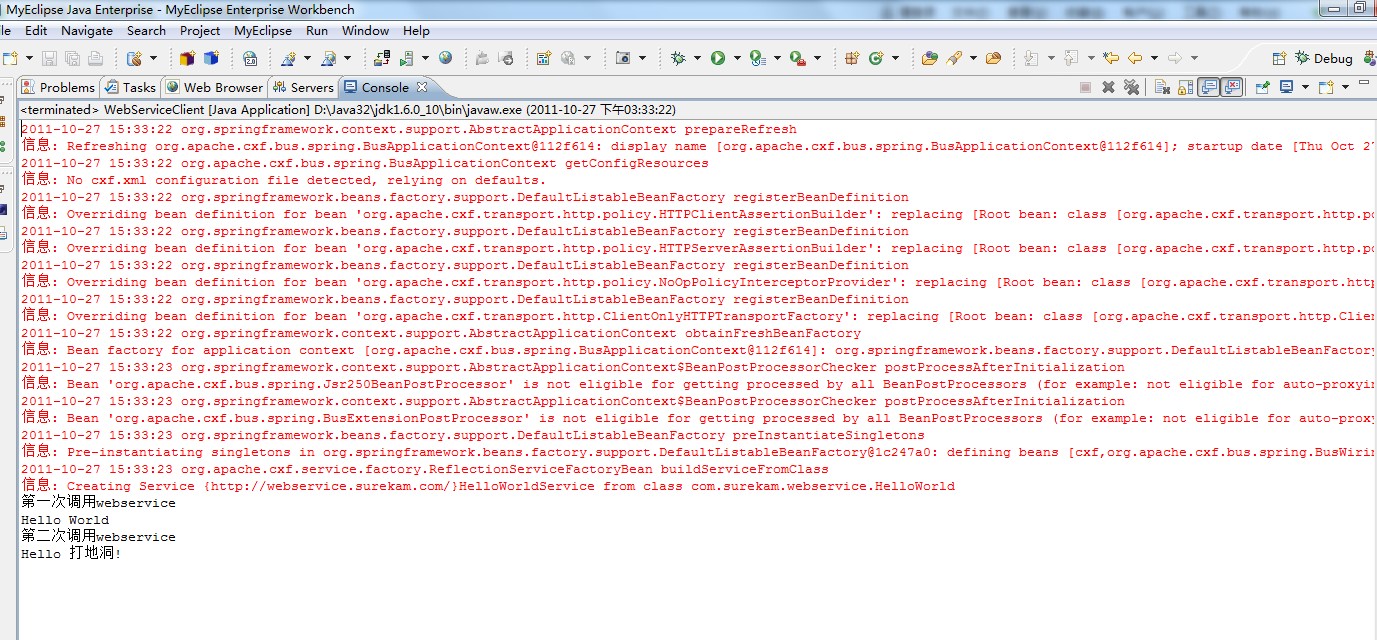Viewport: 1377px width, 640px height.
Task: Click the camera screenshot capture icon
Action: (622, 58)
